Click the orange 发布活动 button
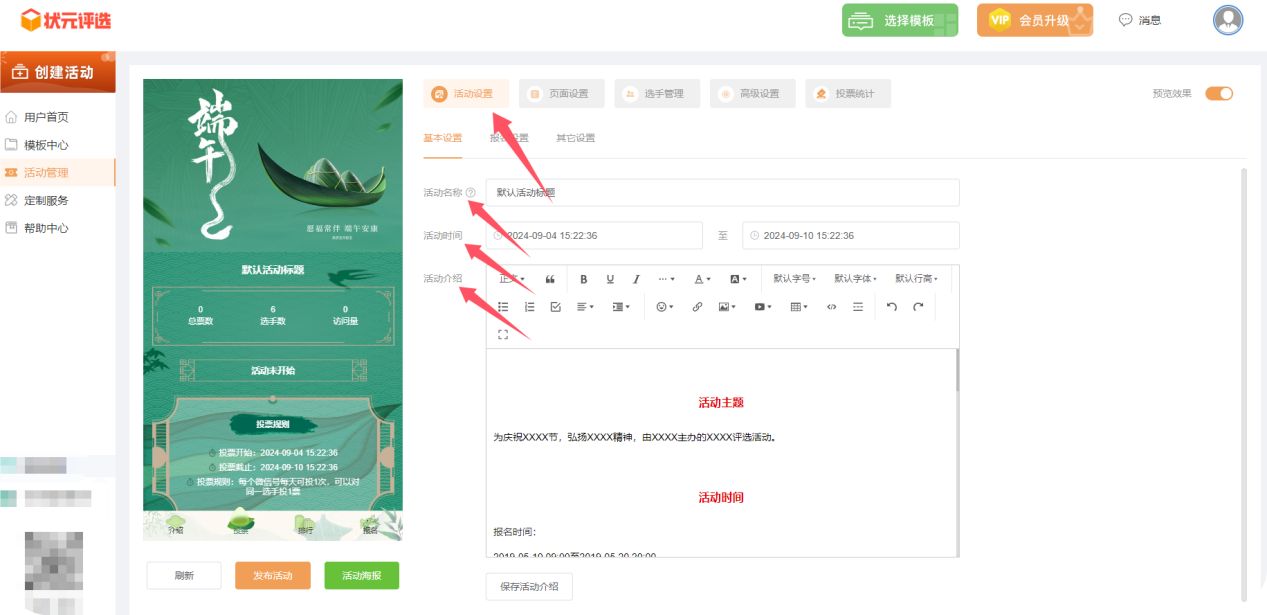The width and height of the screenshot is (1267, 615). tap(272, 576)
